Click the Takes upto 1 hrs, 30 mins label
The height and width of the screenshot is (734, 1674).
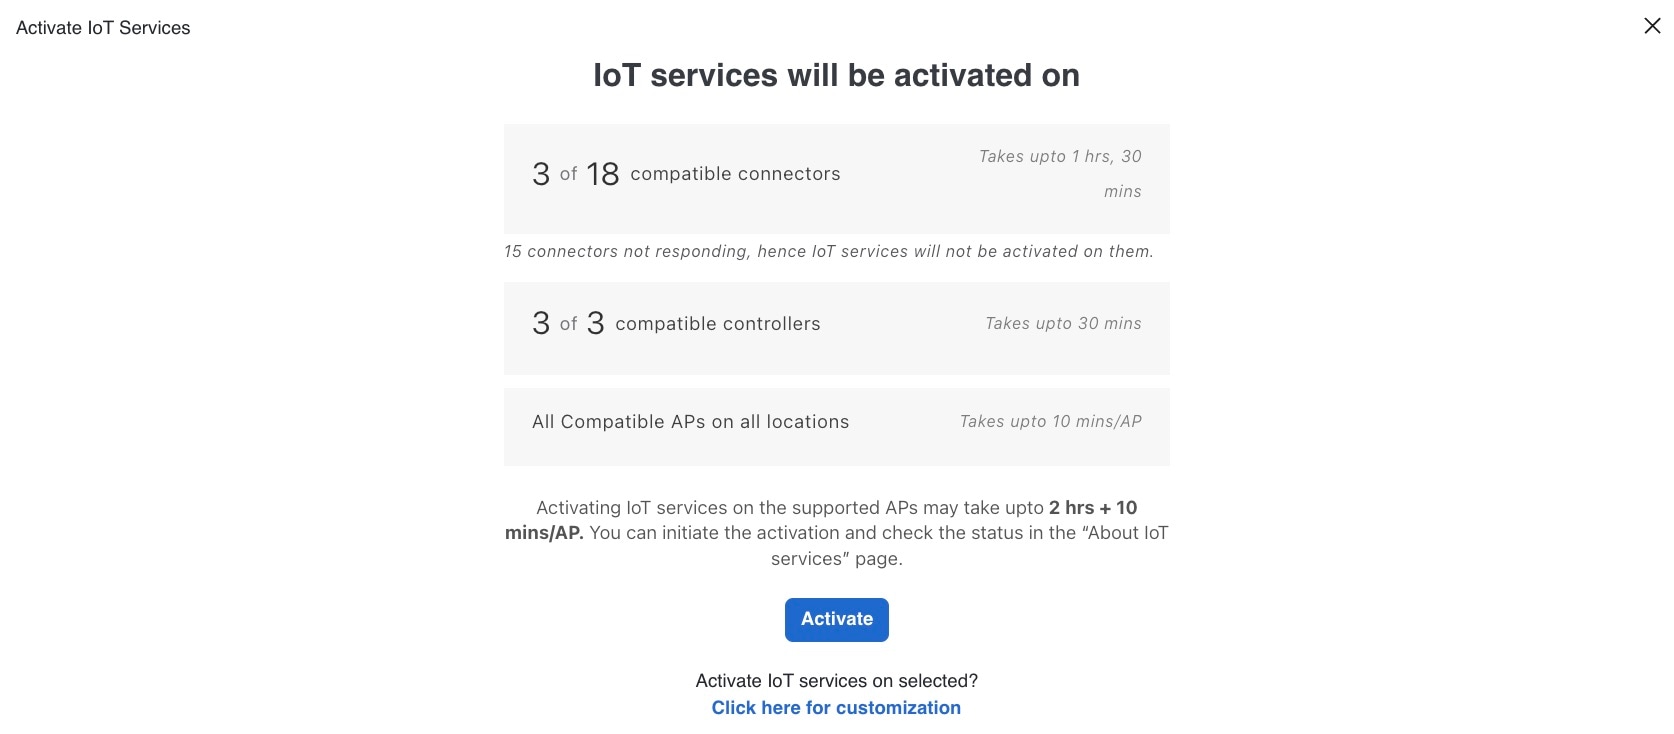[x=1060, y=174]
